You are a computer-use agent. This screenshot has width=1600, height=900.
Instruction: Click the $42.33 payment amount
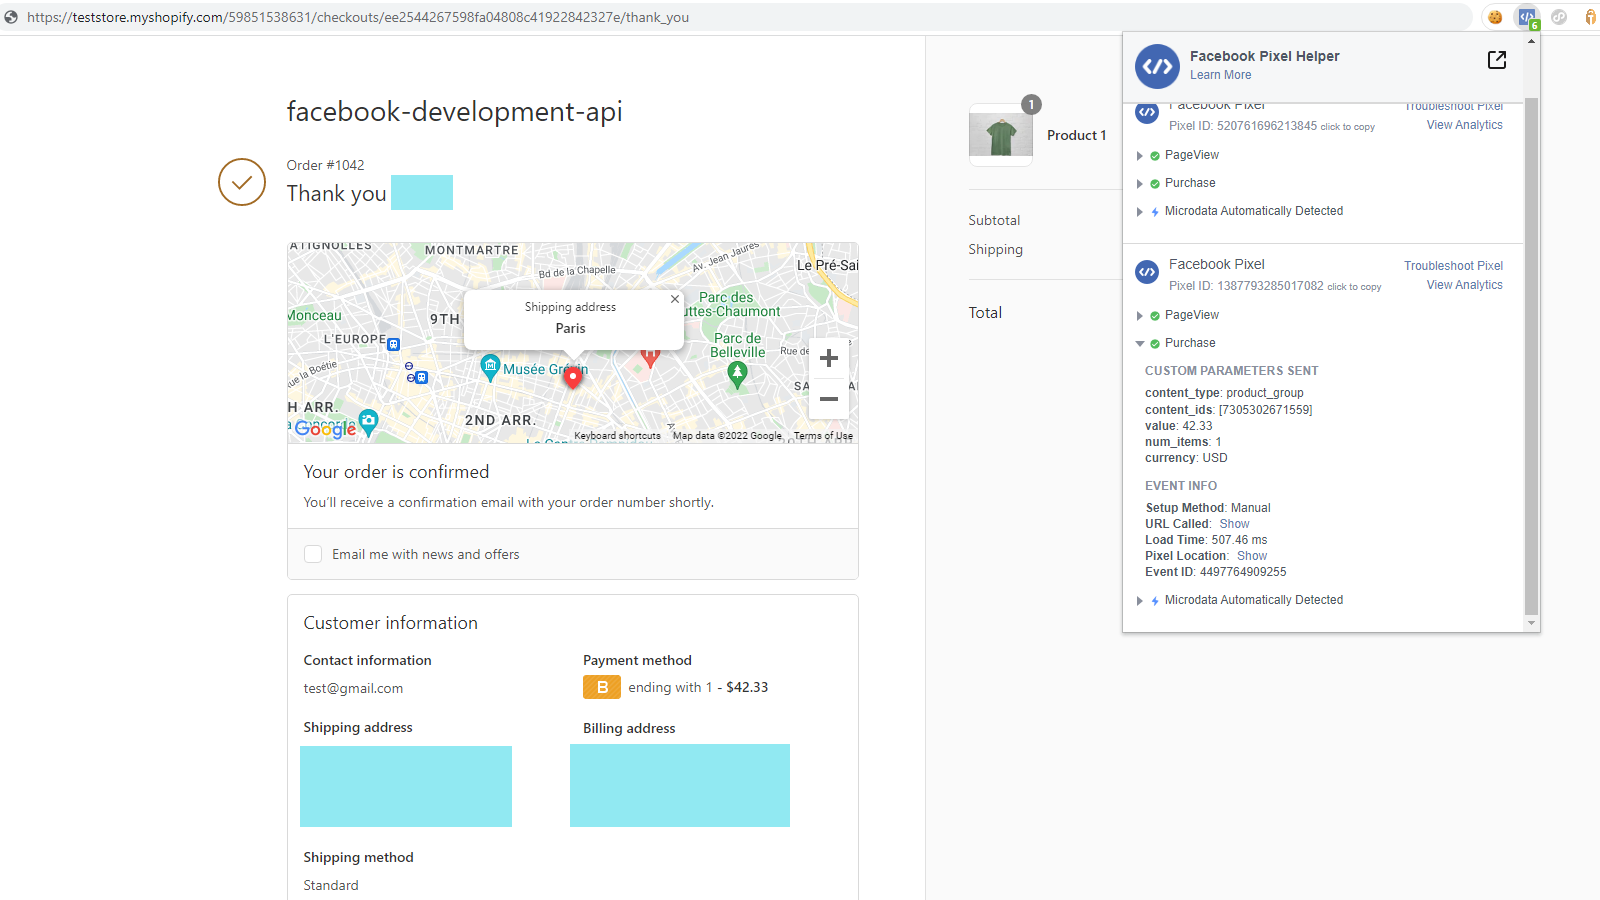tap(747, 687)
